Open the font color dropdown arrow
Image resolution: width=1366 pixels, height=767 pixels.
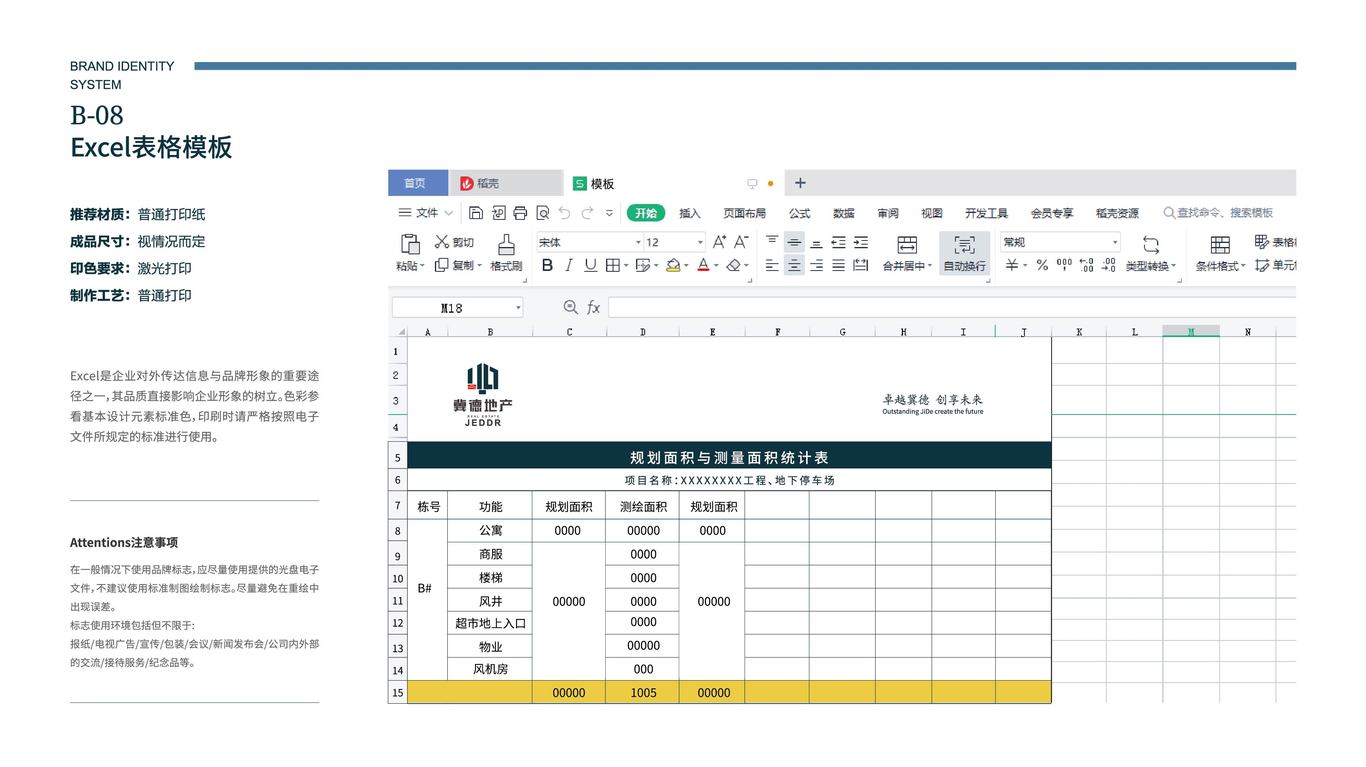coord(716,266)
